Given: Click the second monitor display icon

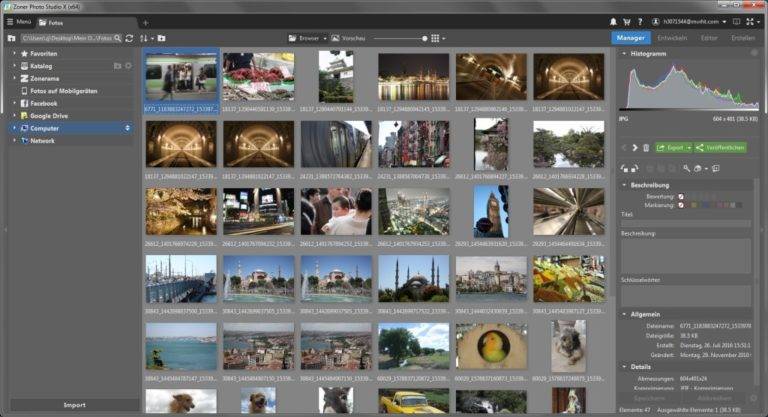Looking at the screenshot, I should tap(736, 22).
